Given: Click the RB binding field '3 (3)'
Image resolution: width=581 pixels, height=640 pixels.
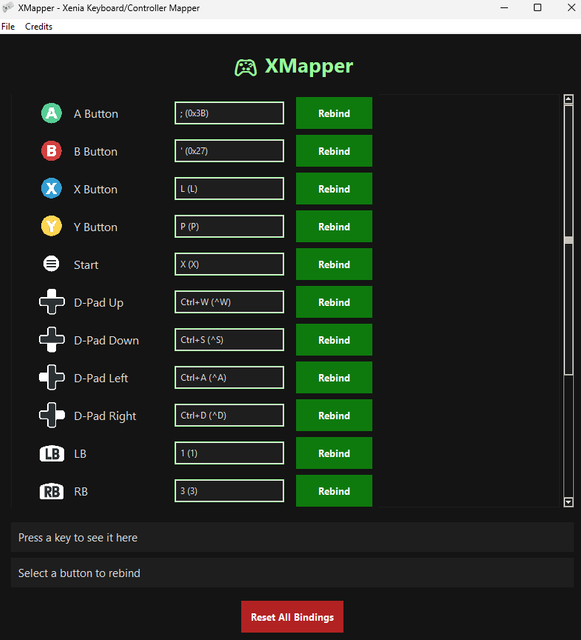Looking at the screenshot, I should click(229, 491).
